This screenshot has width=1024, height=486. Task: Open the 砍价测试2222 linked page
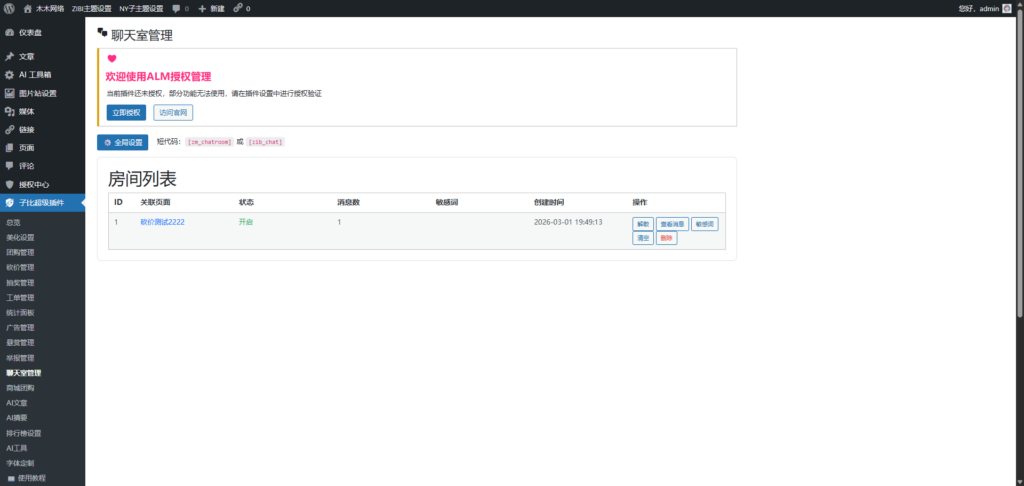[x=162, y=222]
